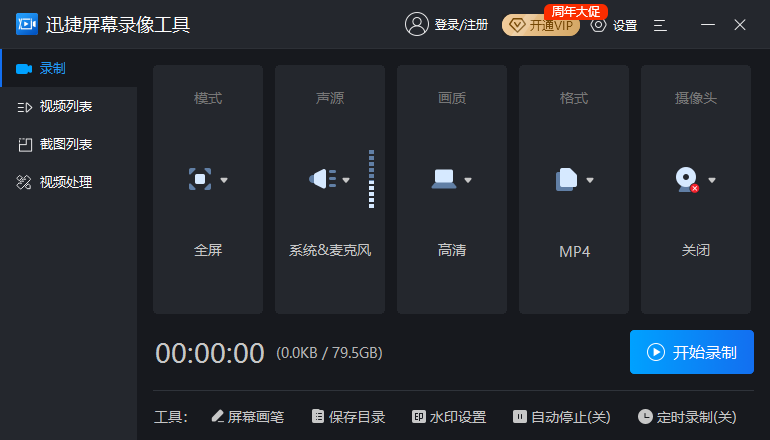Expand the 声源 dropdown arrow
Image resolution: width=770 pixels, height=440 pixels.
[346, 180]
